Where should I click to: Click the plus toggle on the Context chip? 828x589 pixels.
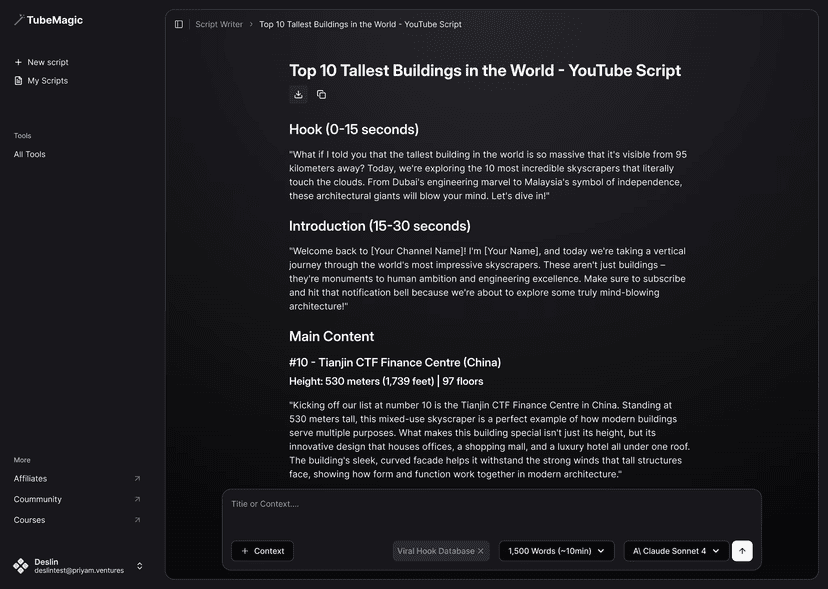[245, 550]
